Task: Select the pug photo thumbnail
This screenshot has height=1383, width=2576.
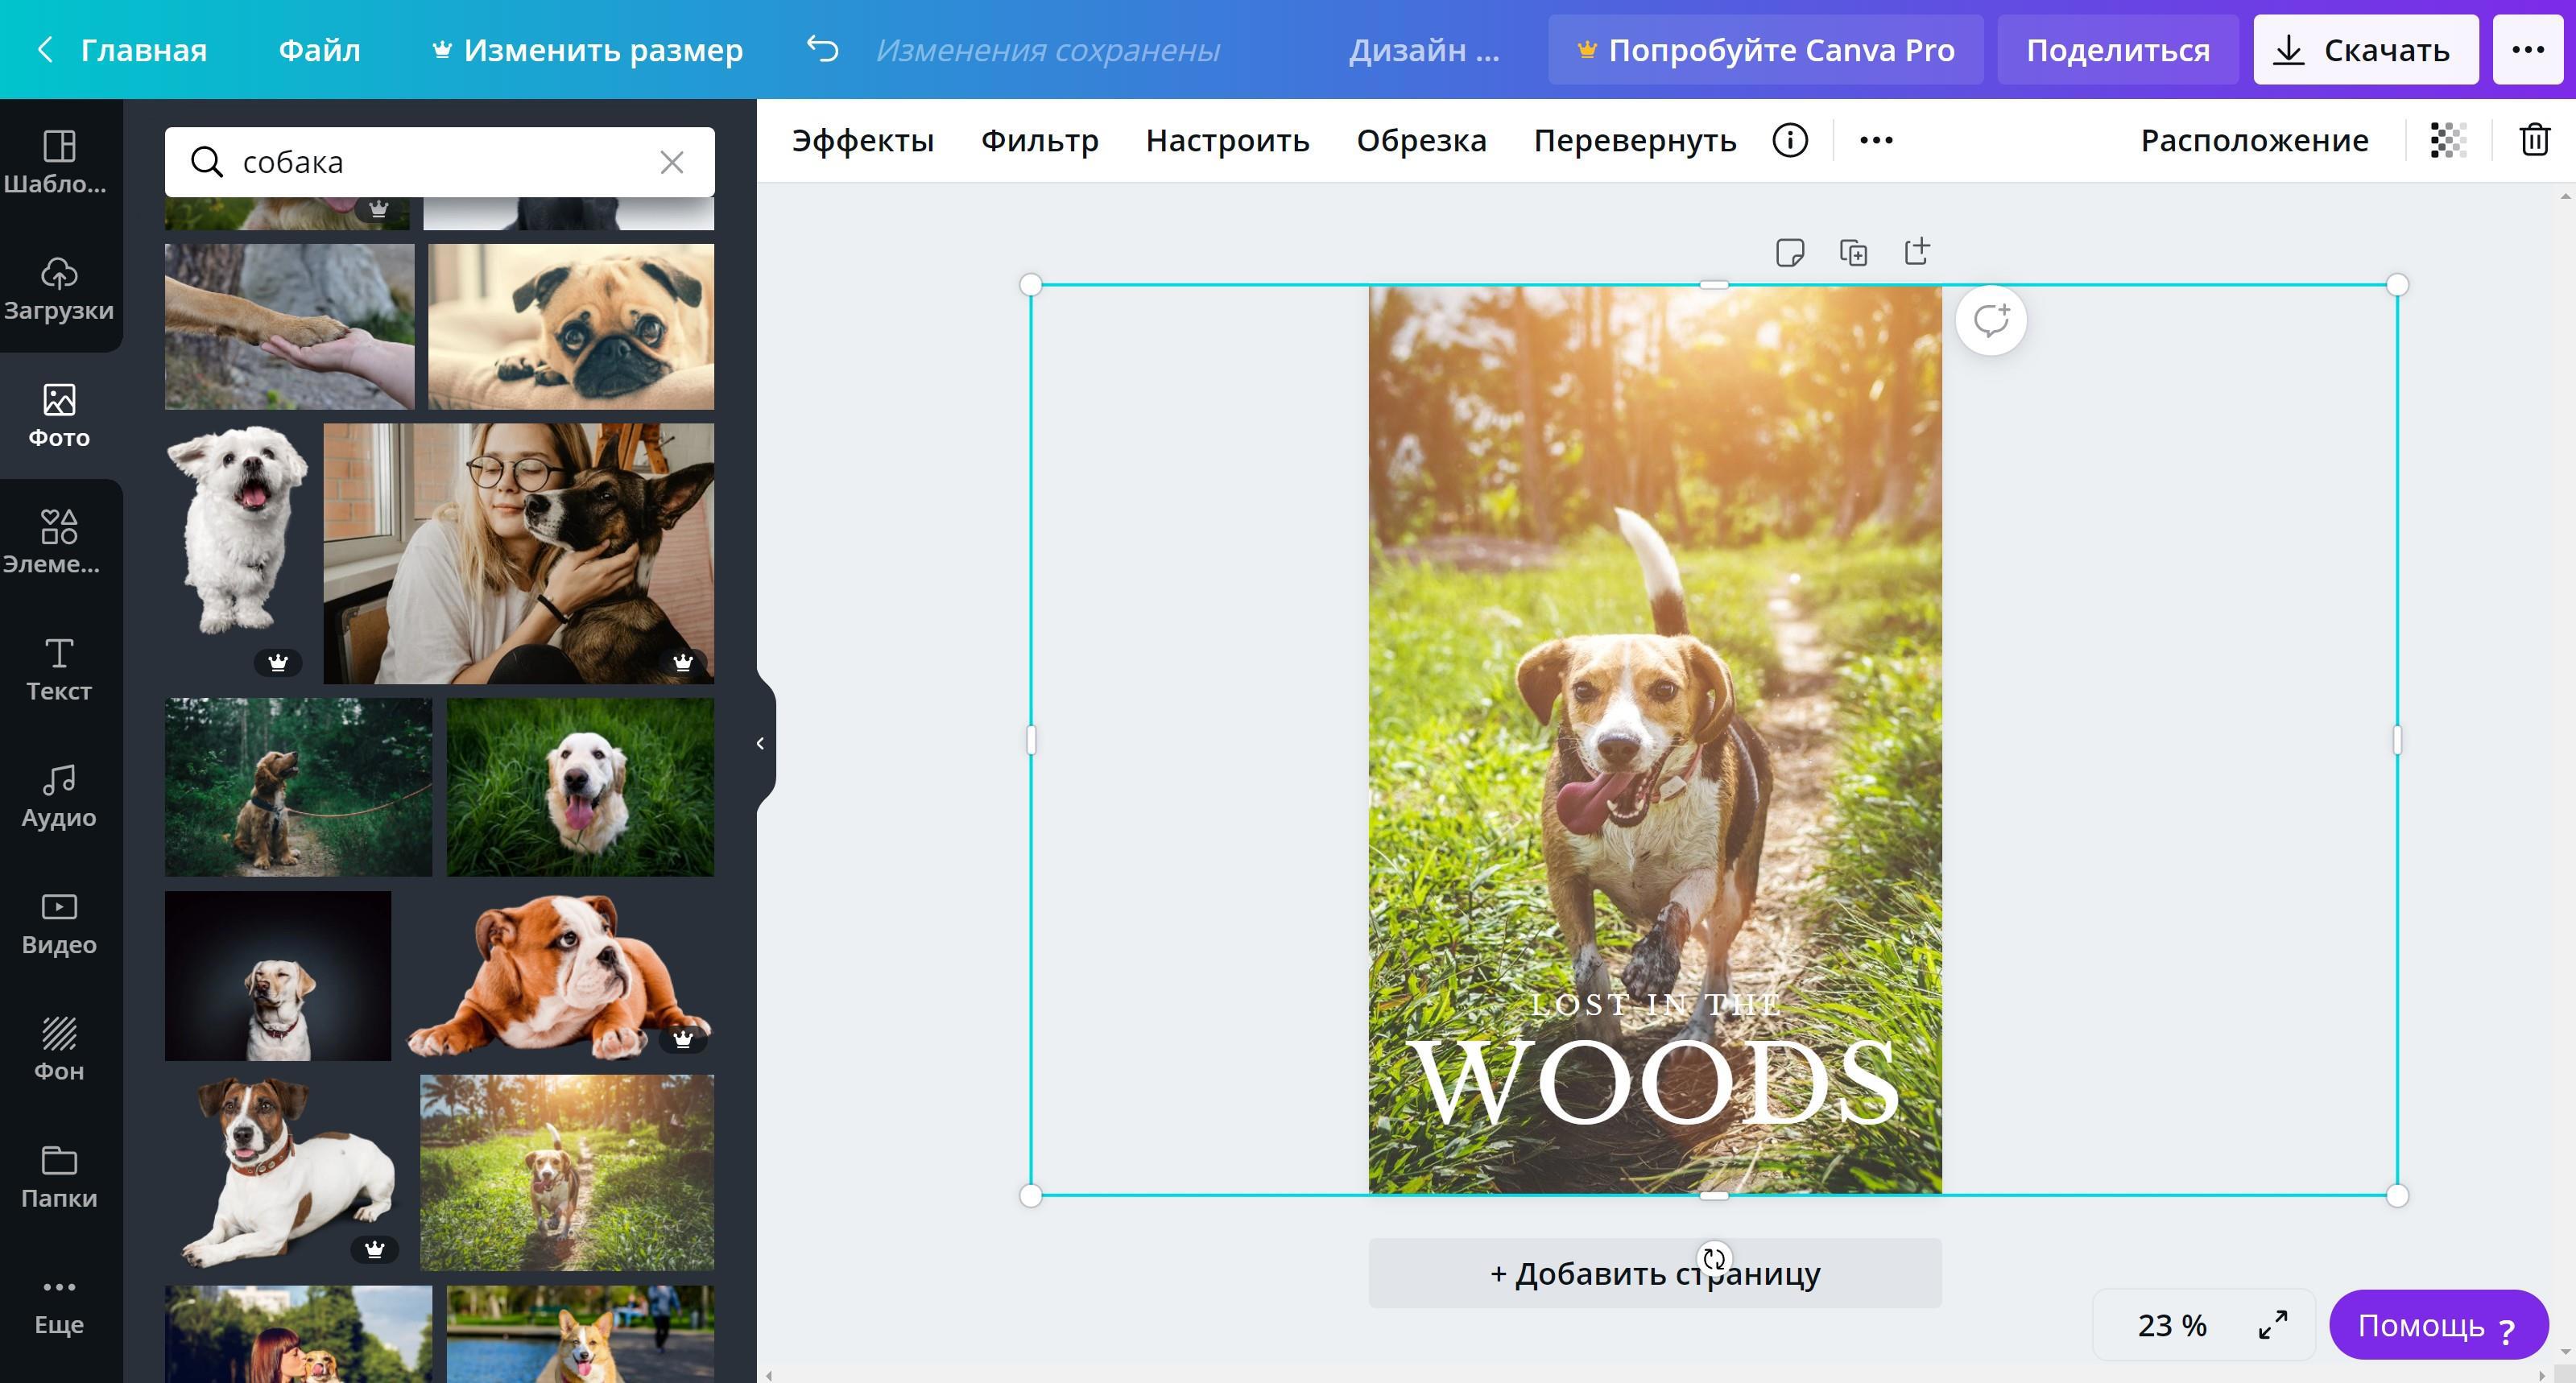Action: [x=571, y=326]
